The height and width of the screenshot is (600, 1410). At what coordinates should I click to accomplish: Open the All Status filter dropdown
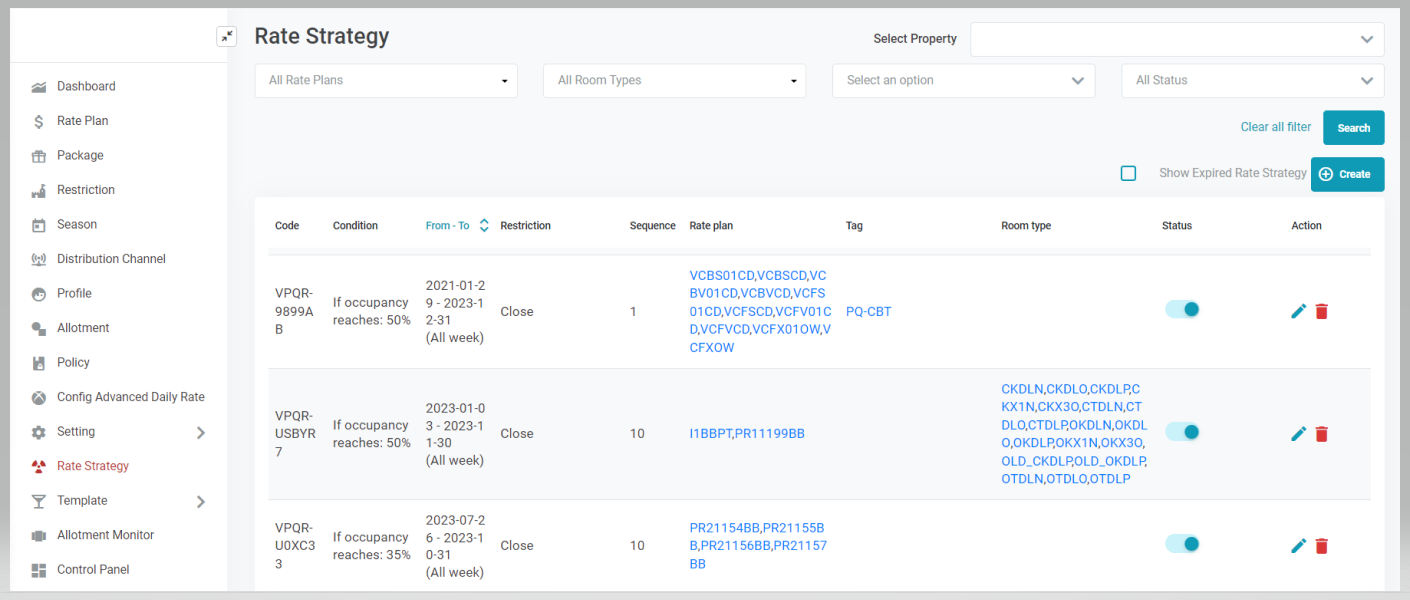(x=1252, y=81)
